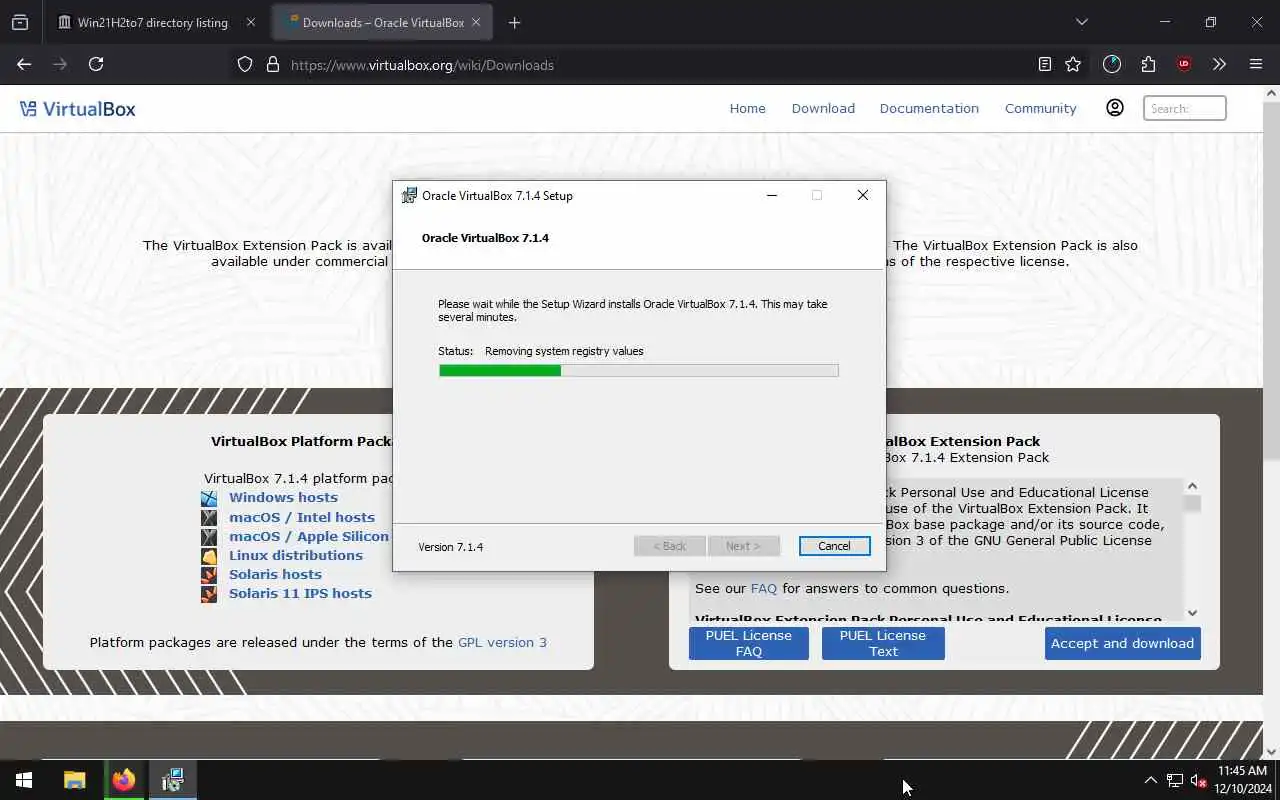Click the Solaris hosts icon
This screenshot has height=800, width=1280.
click(x=209, y=575)
